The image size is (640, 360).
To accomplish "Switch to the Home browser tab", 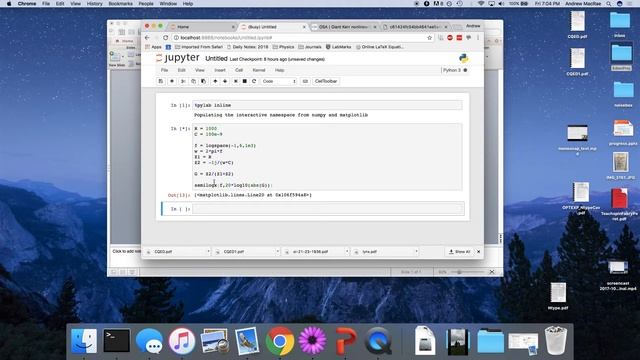I will point(201,27).
